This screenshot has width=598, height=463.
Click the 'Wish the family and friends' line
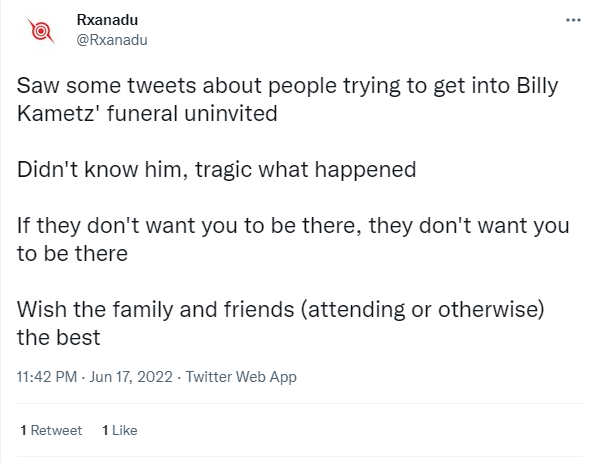[x=281, y=310]
